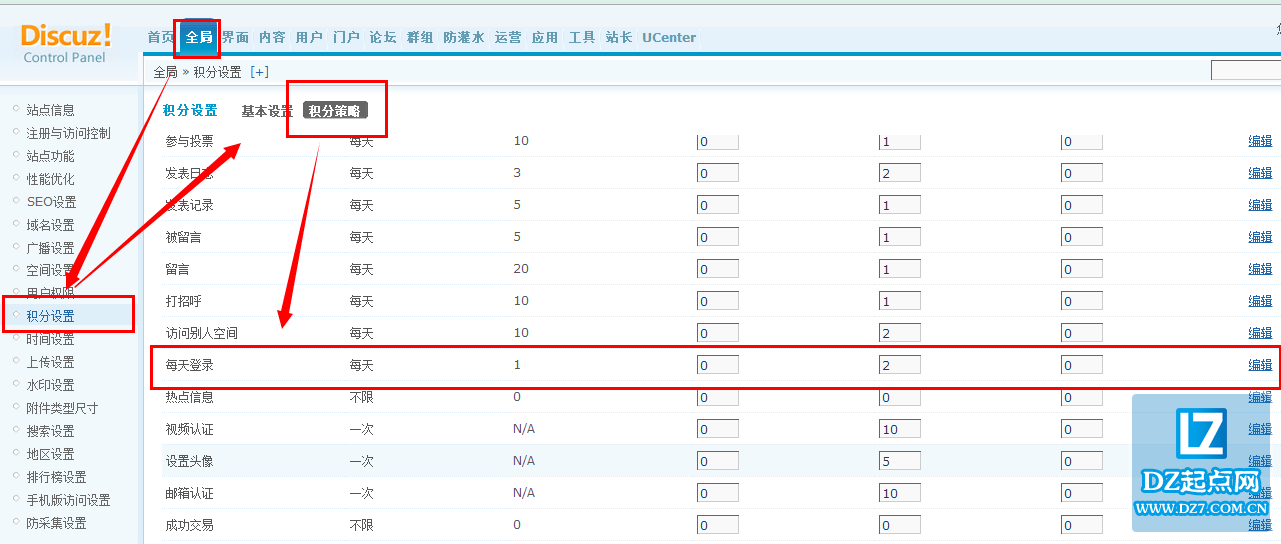This screenshot has height=544, width=1281.
Task: Open 水印设置 in the sidebar
Action: [50, 385]
